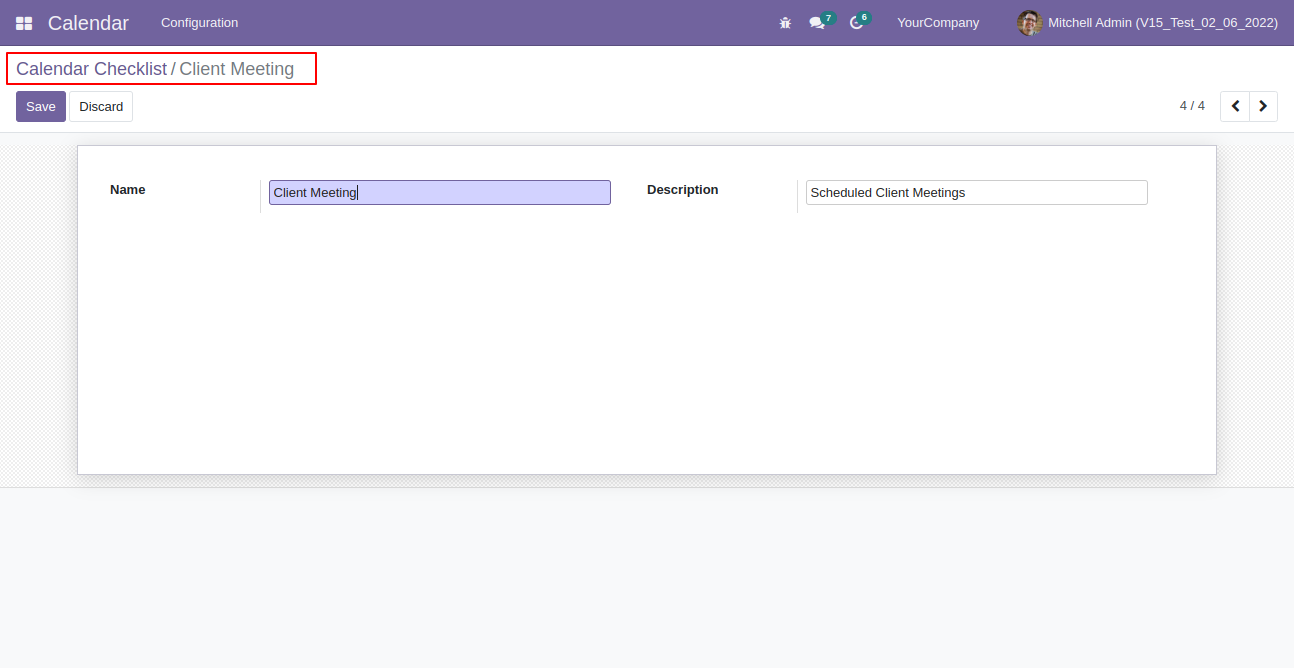The image size is (1294, 668).
Task: Click the Client Meeting breadcrumb text
Action: (x=236, y=69)
